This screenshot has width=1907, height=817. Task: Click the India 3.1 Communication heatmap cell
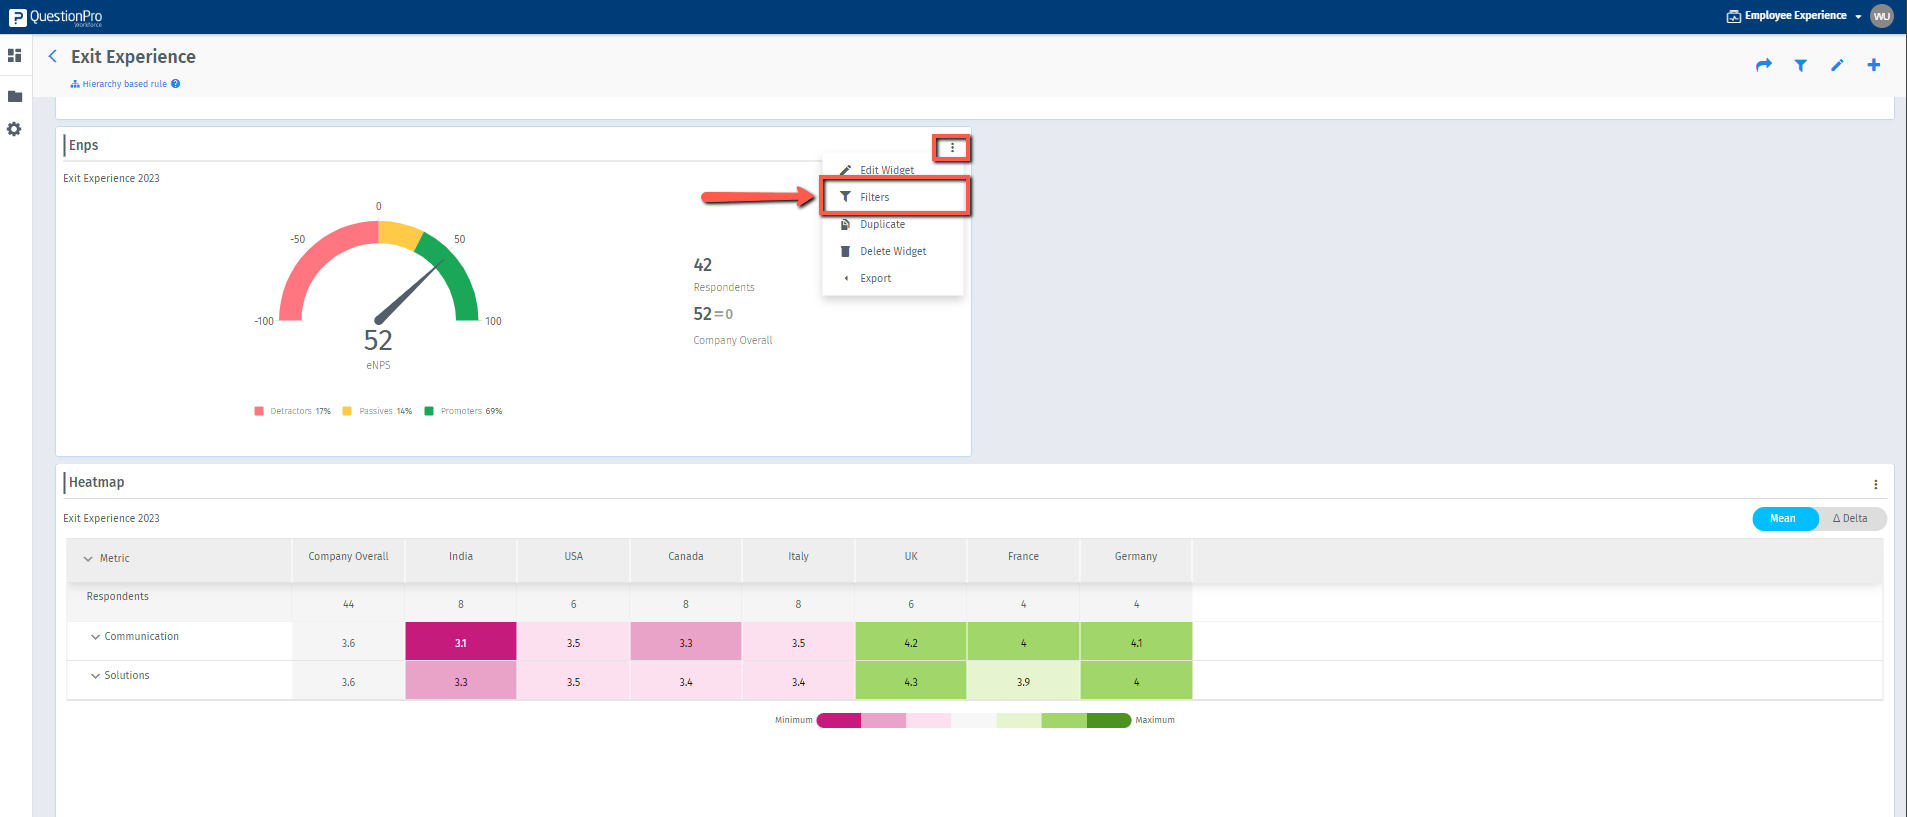[x=460, y=642]
